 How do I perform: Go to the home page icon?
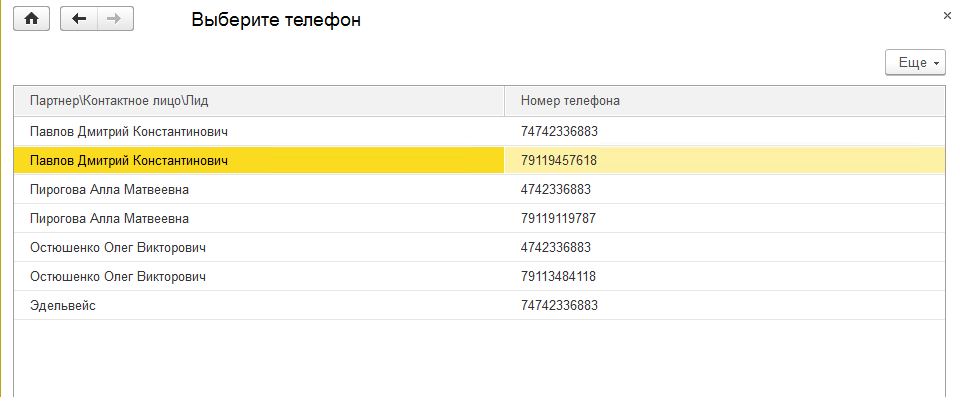pyautogui.click(x=31, y=19)
